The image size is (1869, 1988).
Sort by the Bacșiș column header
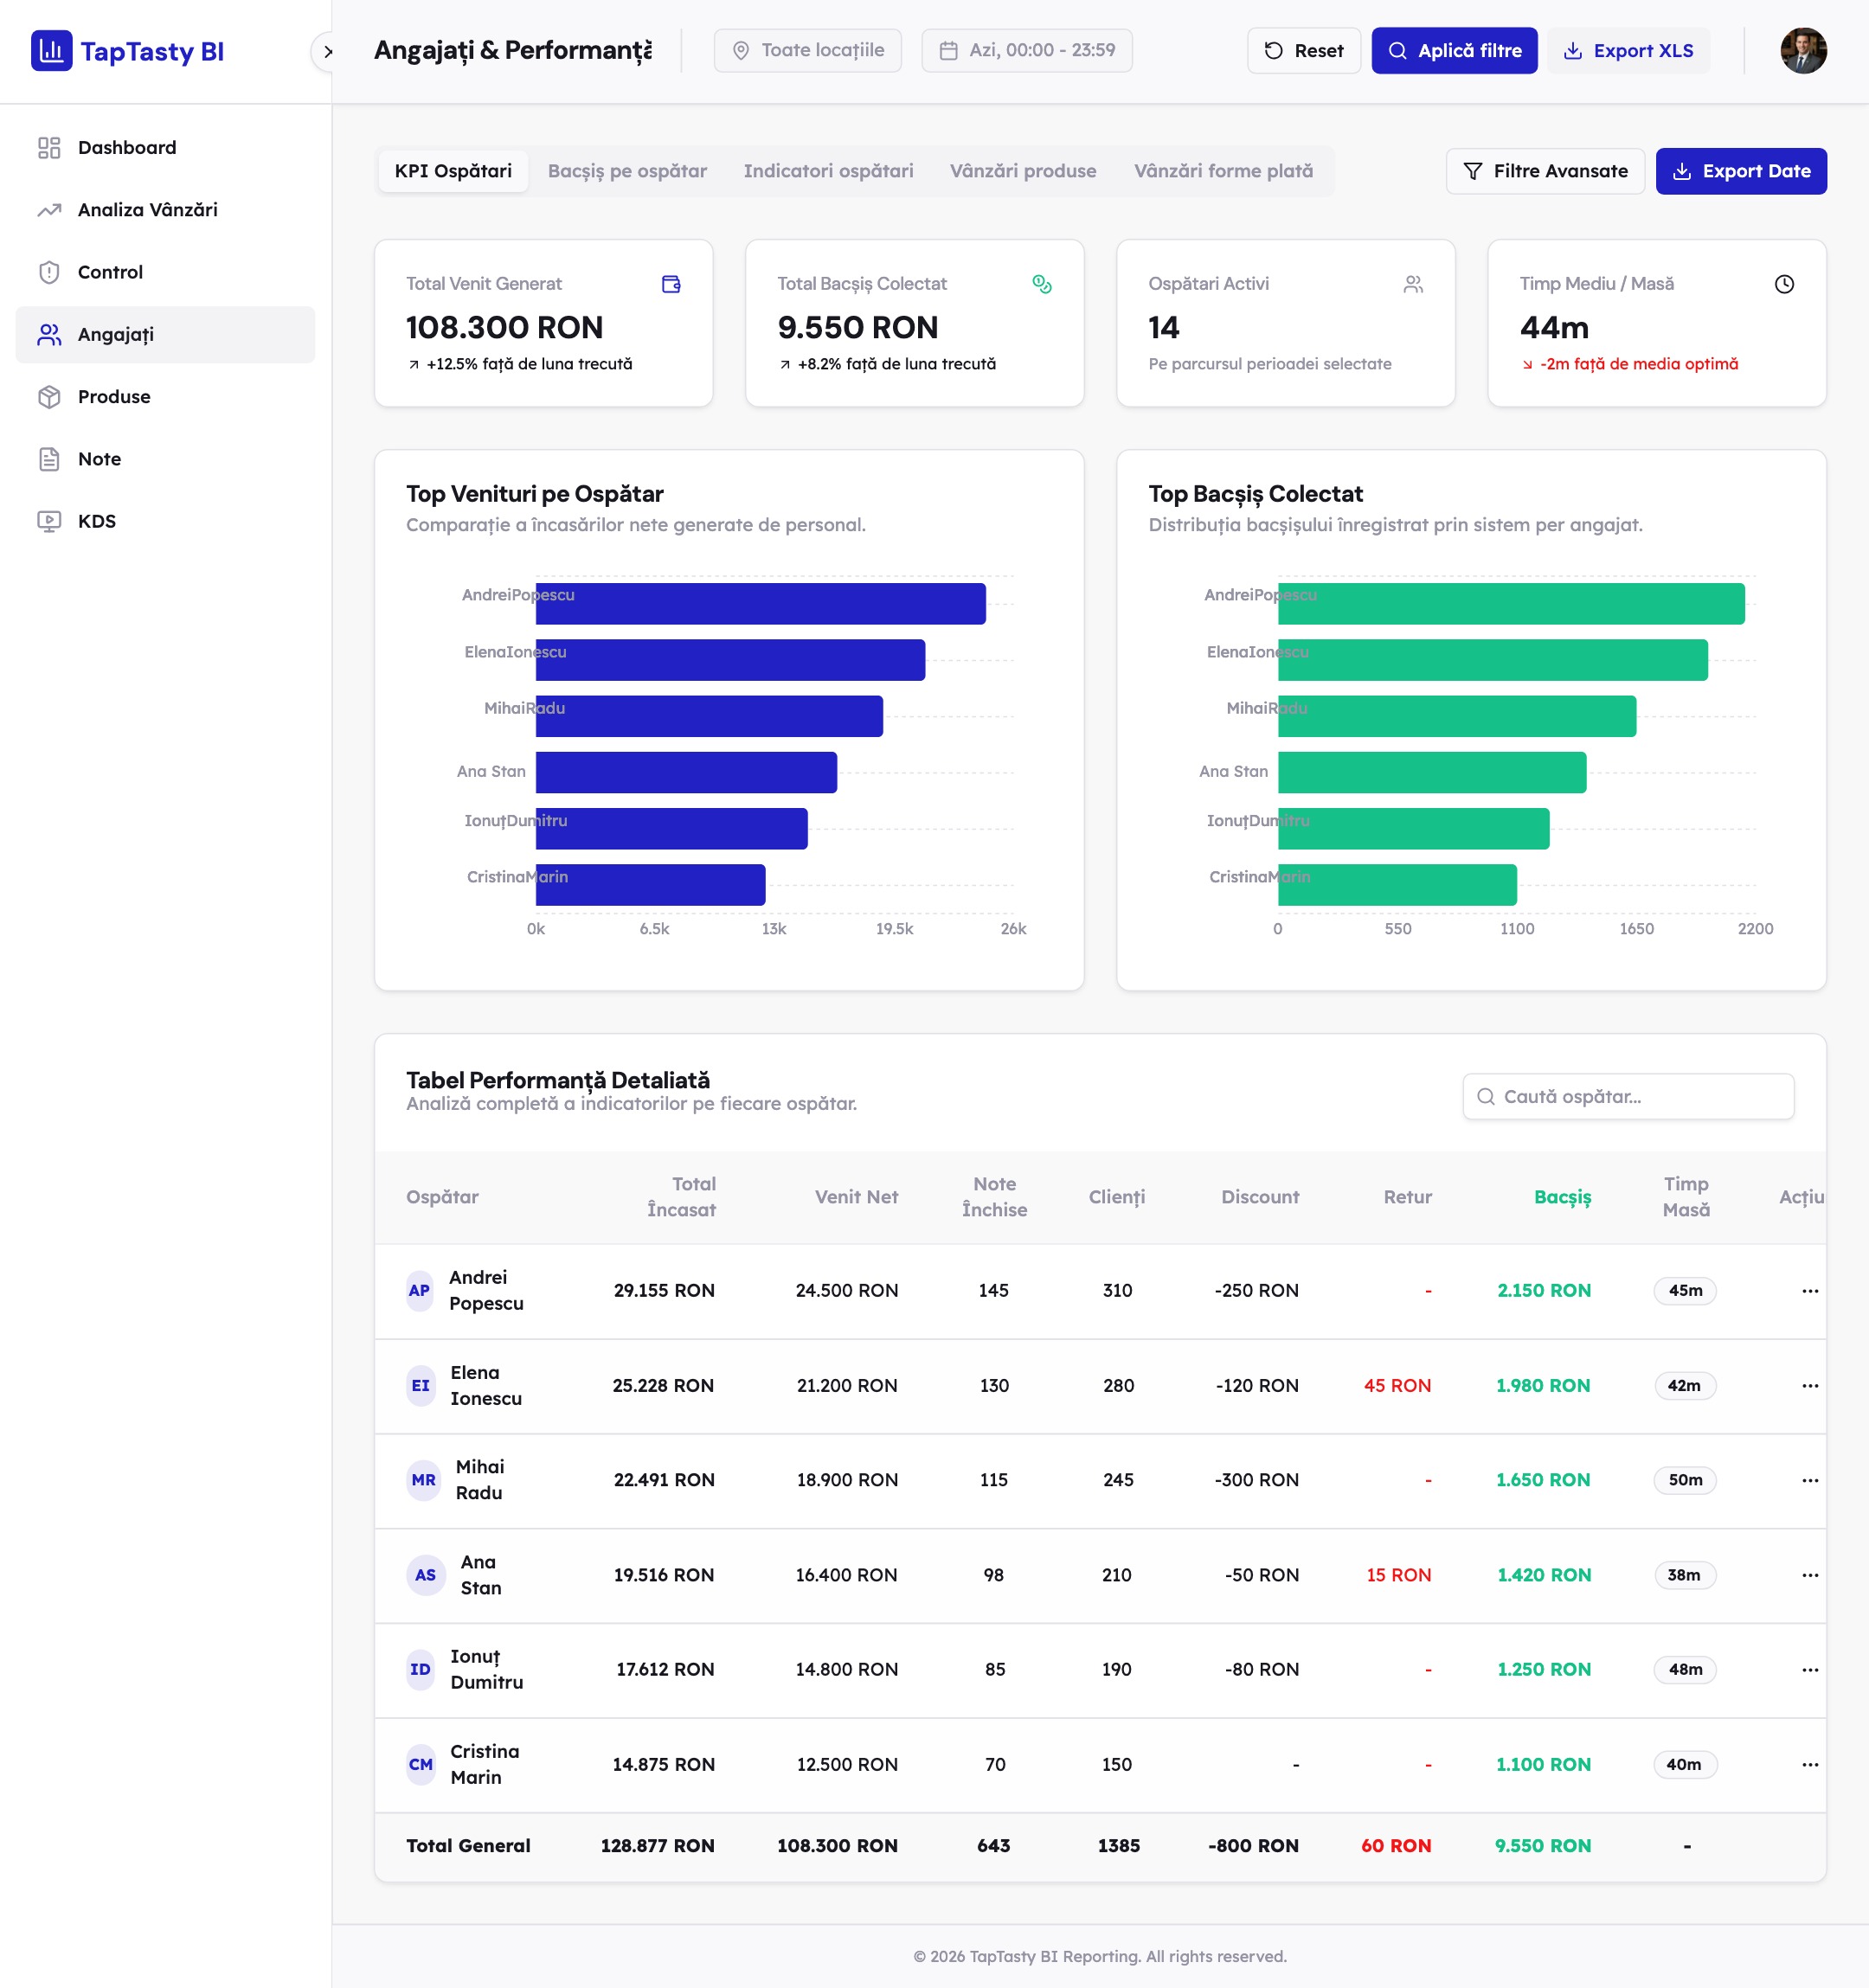point(1562,1197)
